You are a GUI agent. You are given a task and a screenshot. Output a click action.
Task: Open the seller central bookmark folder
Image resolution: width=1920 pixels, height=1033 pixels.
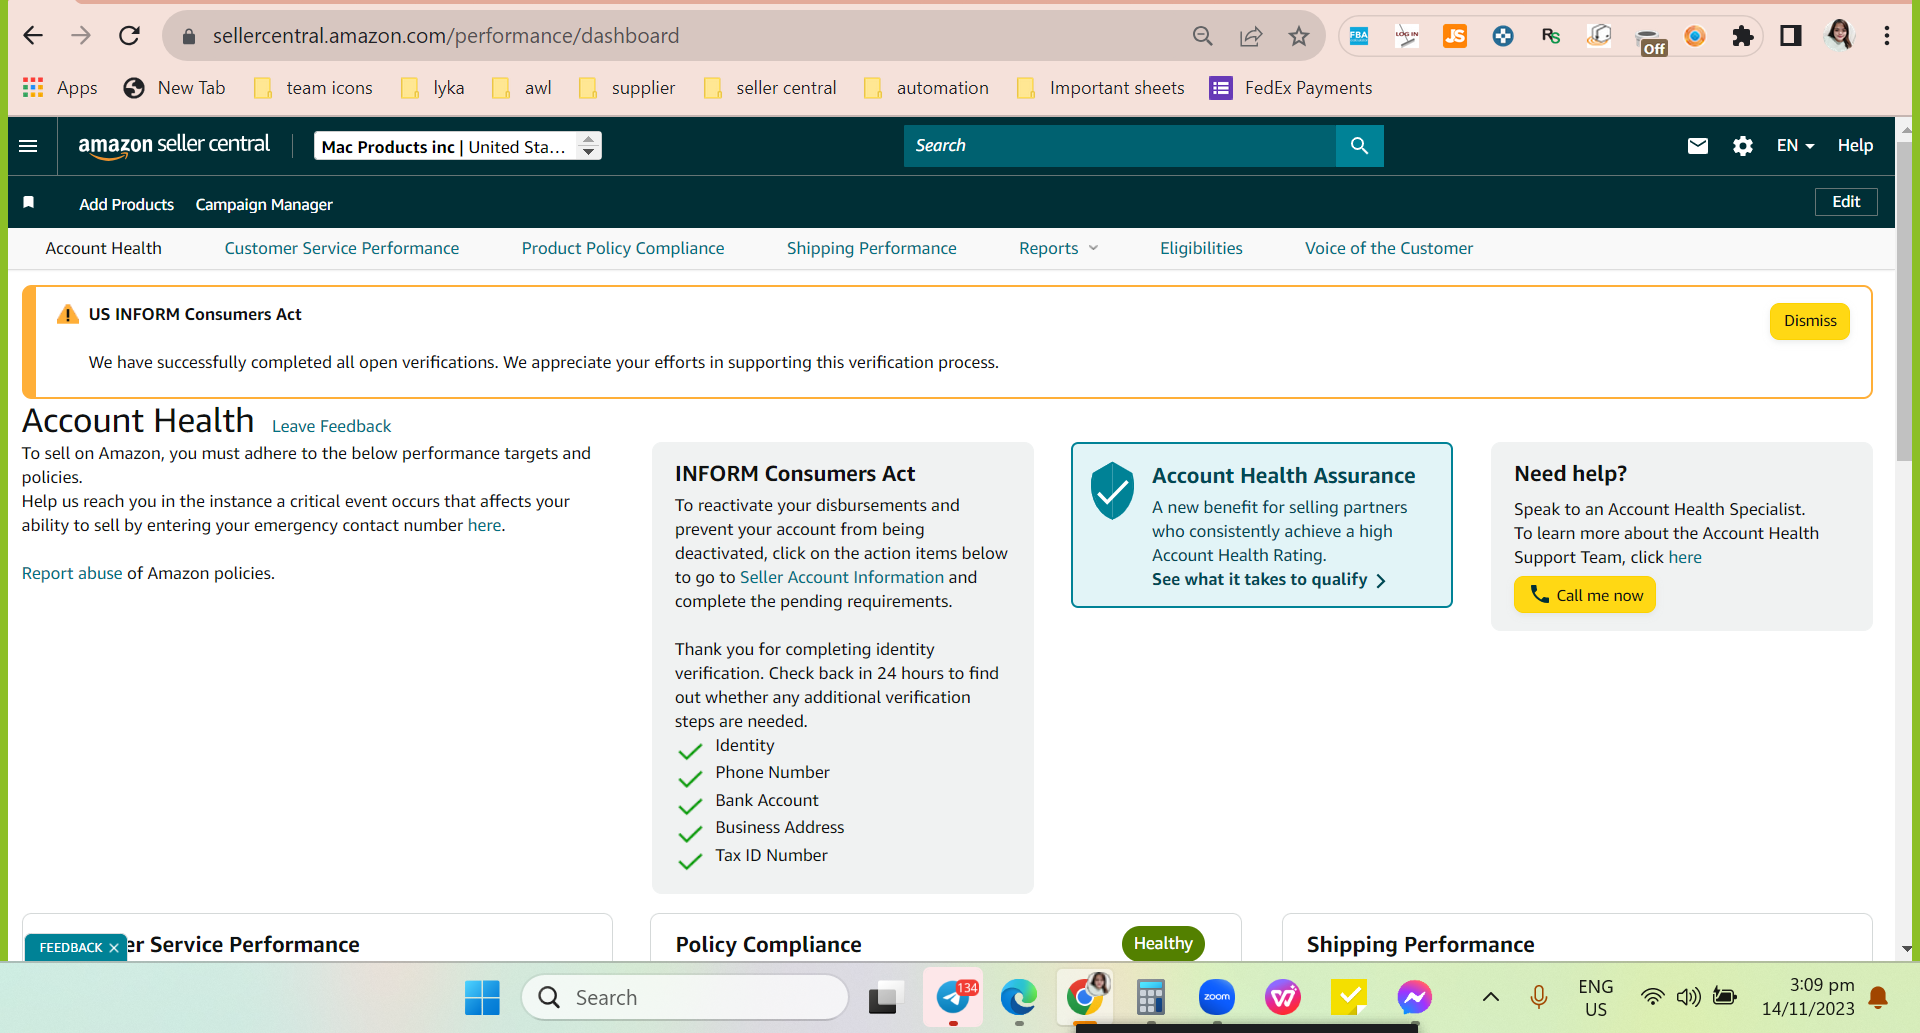[770, 88]
